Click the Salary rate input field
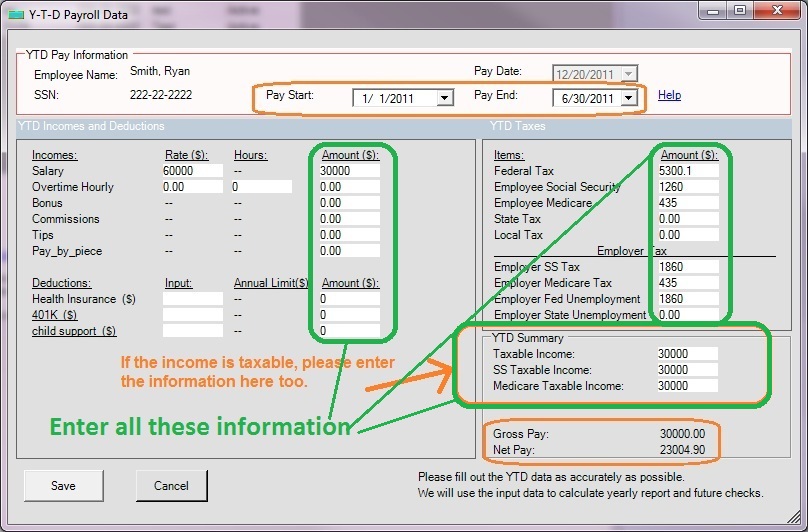Image resolution: width=808 pixels, height=532 pixels. (x=192, y=171)
